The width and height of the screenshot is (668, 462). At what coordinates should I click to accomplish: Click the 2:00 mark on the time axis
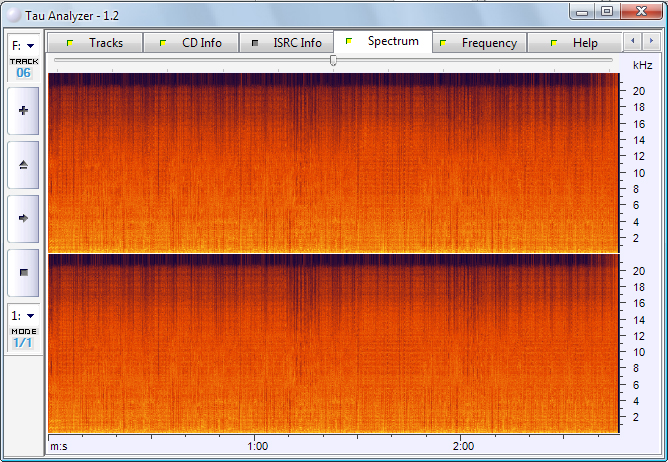[x=463, y=446]
